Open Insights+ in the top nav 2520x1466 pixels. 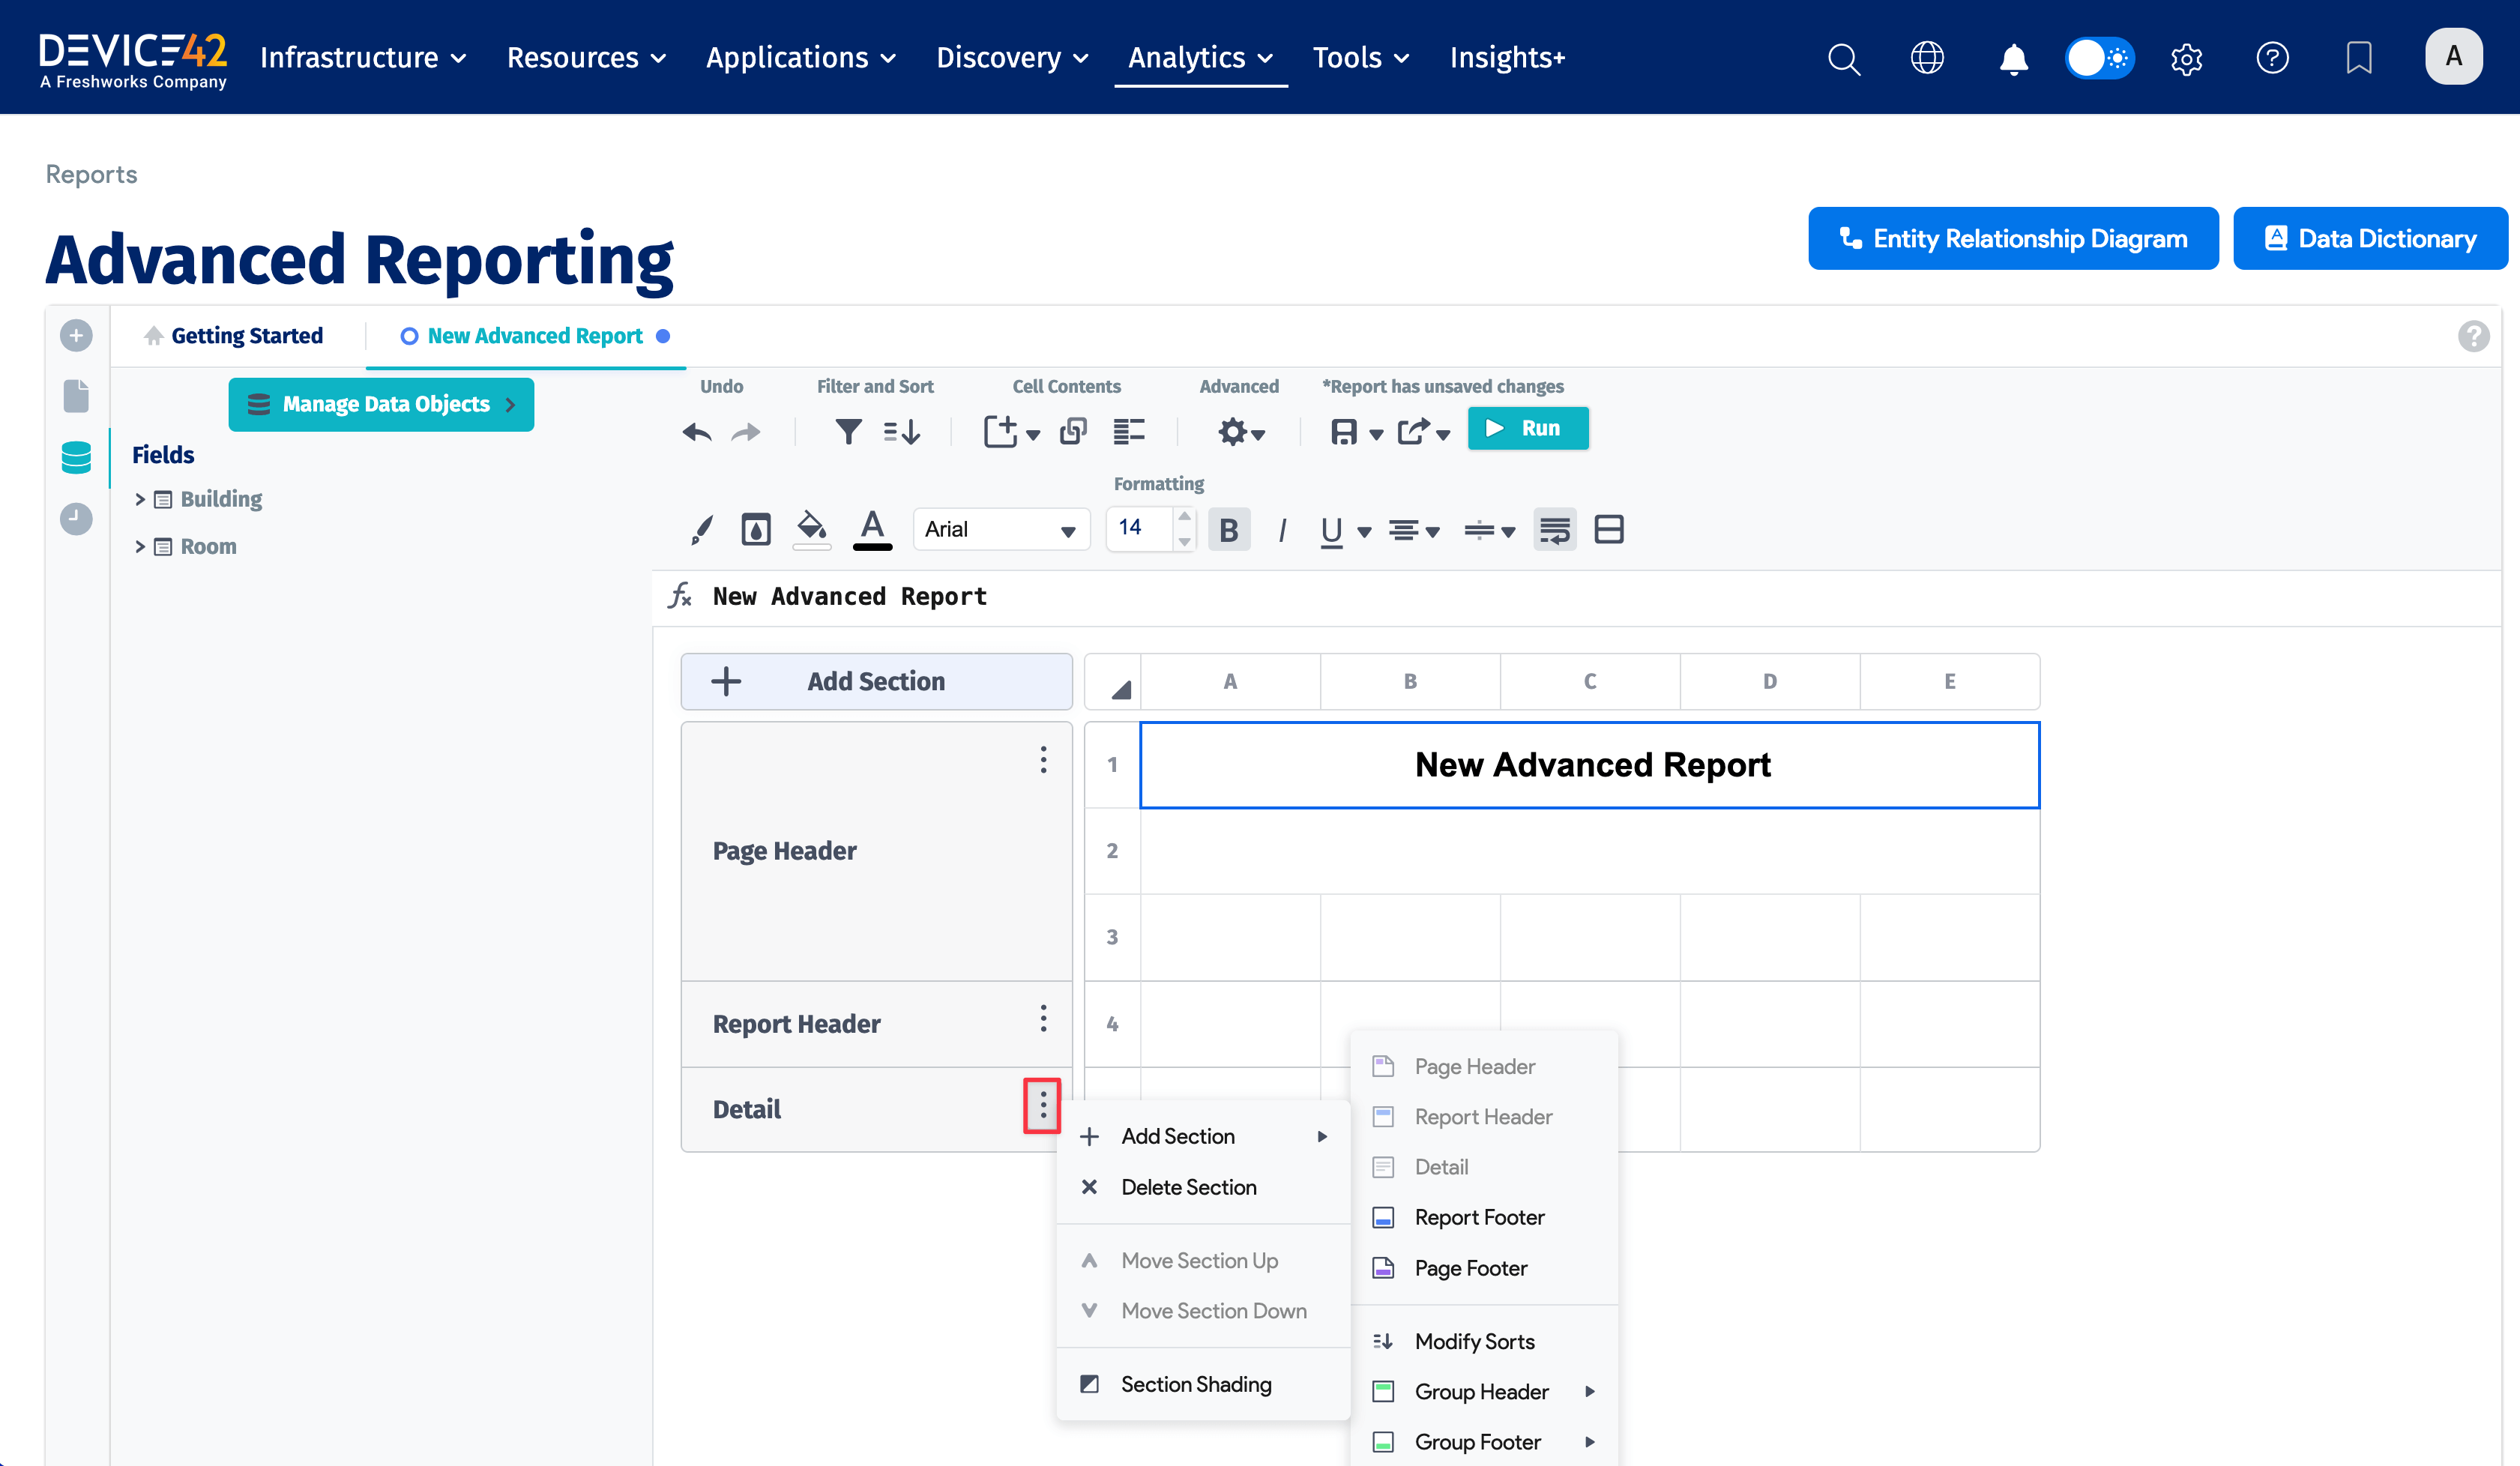click(1507, 58)
